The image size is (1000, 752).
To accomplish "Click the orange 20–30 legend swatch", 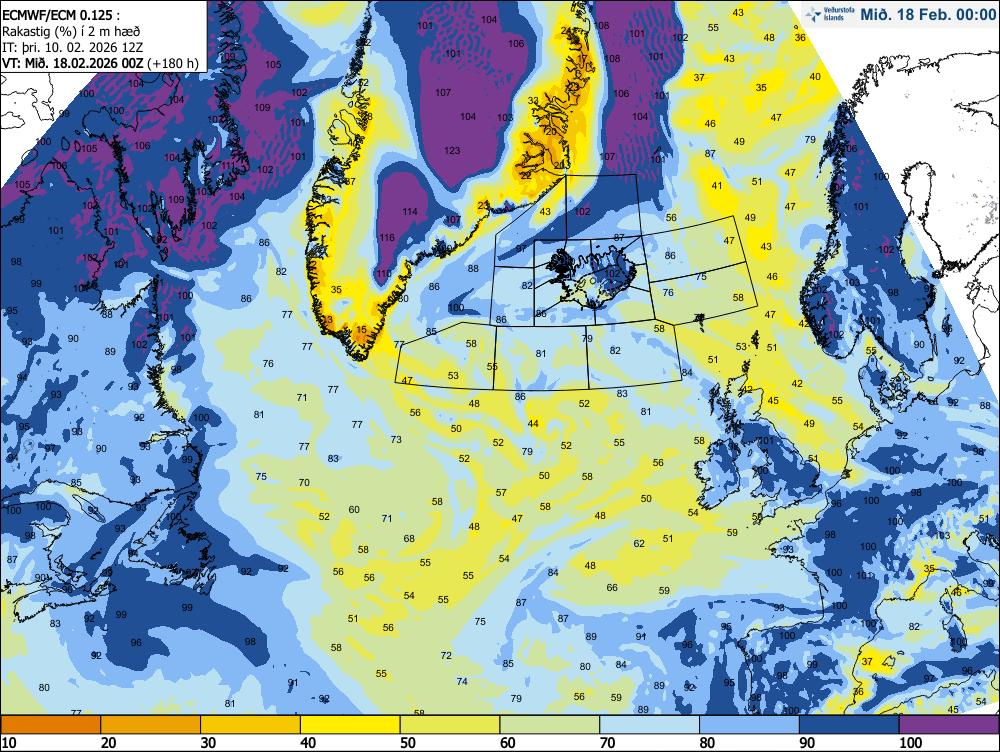I will pos(151,725).
